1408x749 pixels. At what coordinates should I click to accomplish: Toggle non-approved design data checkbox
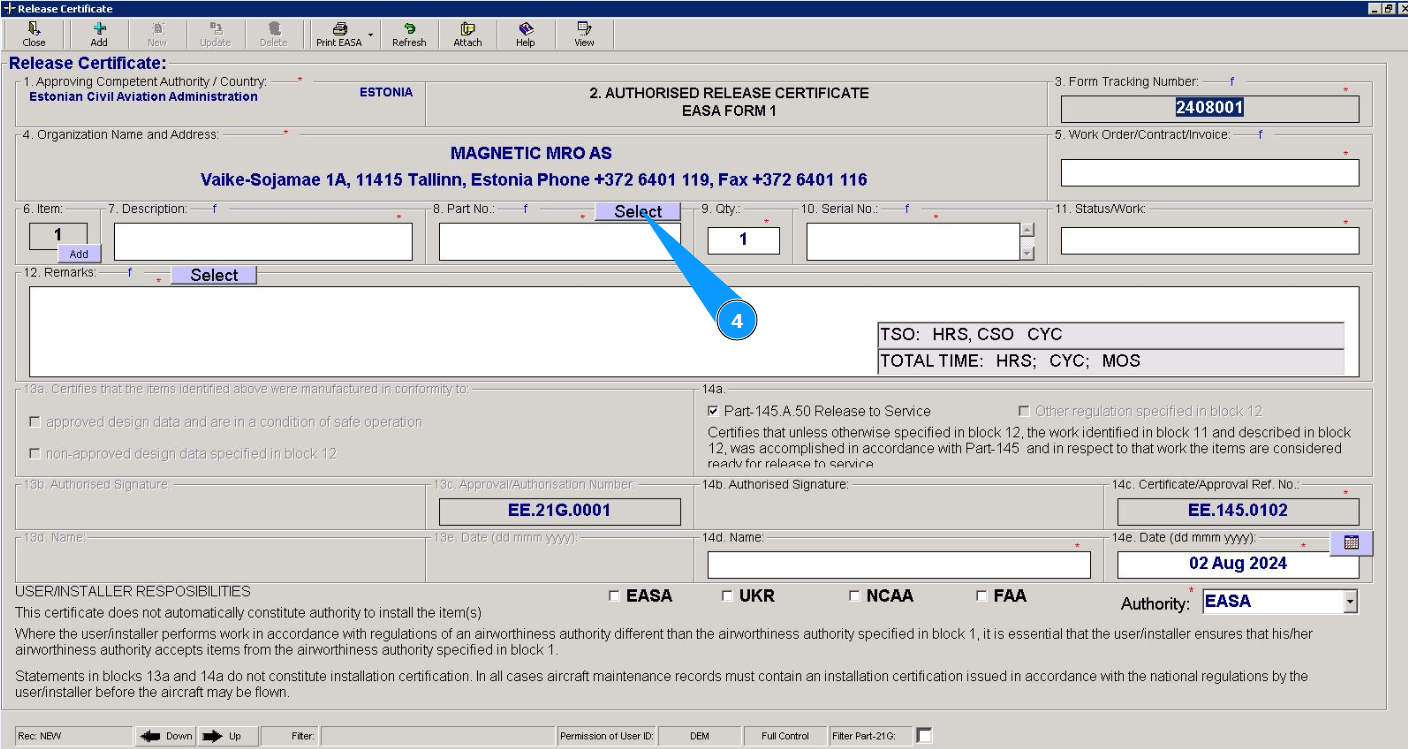[x=36, y=454]
